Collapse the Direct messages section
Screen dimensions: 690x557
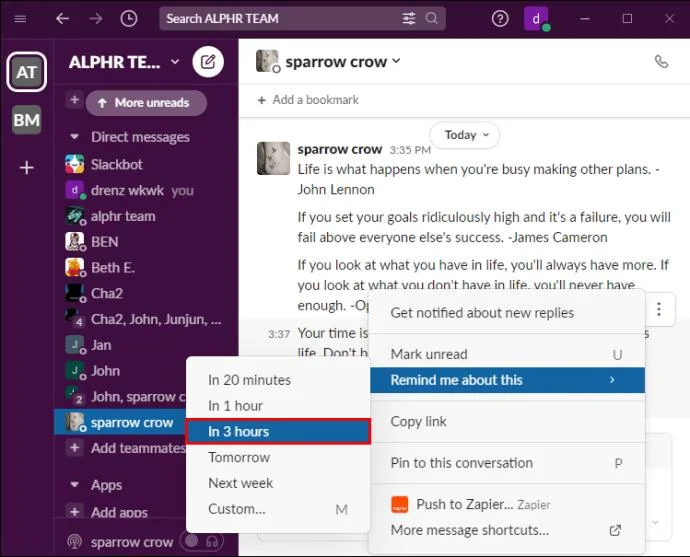pyautogui.click(x=74, y=137)
